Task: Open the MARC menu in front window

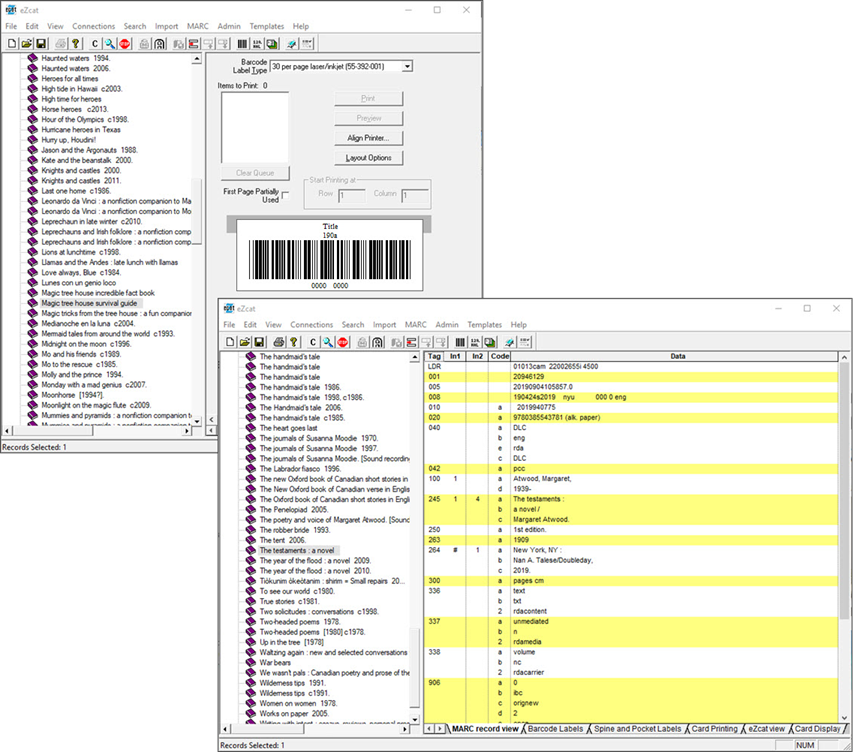Action: [x=415, y=325]
